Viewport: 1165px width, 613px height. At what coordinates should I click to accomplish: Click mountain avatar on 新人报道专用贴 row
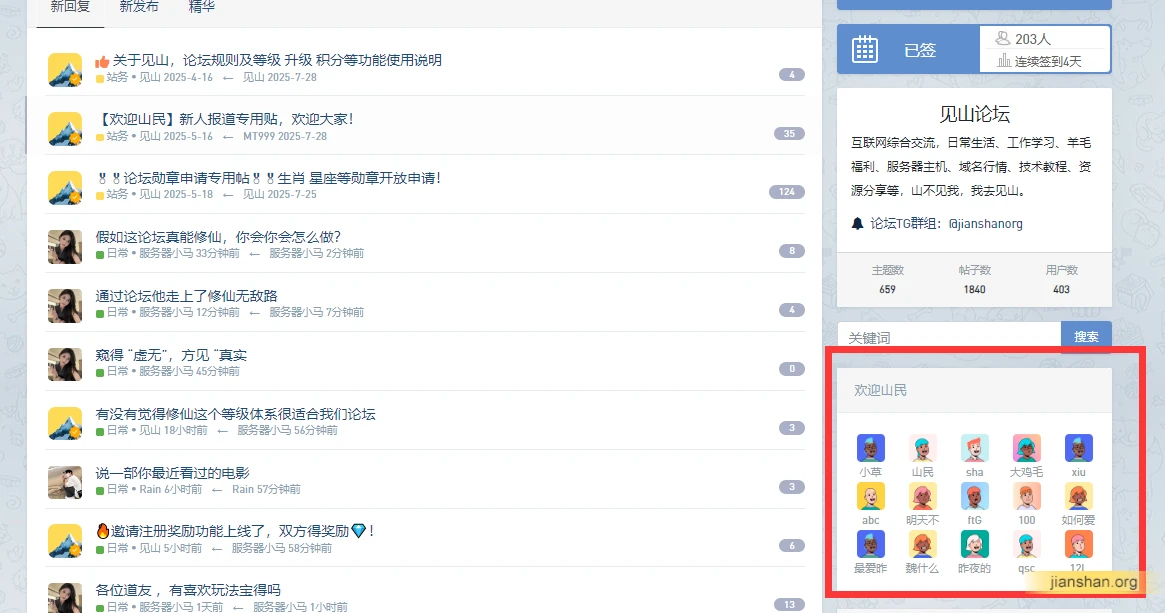pyautogui.click(x=65, y=129)
